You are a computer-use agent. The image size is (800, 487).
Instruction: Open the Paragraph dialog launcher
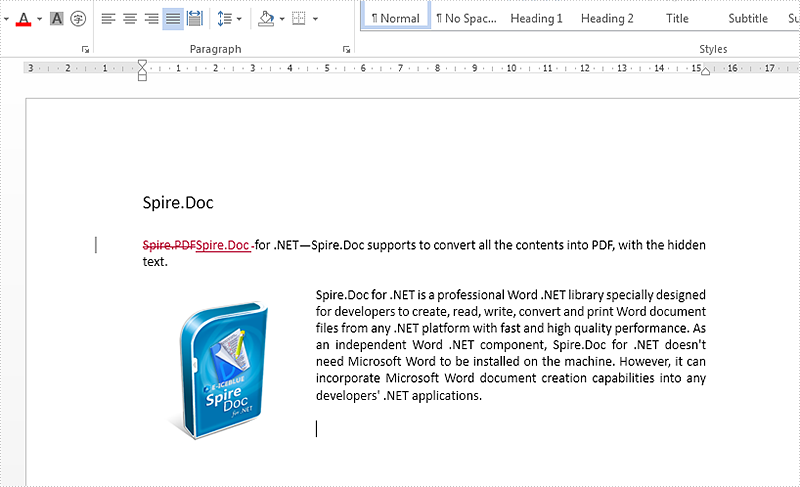point(346,49)
